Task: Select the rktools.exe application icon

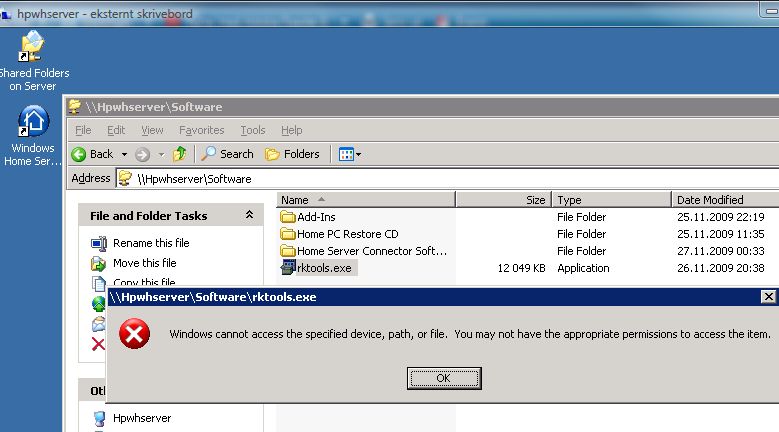Action: (288, 267)
